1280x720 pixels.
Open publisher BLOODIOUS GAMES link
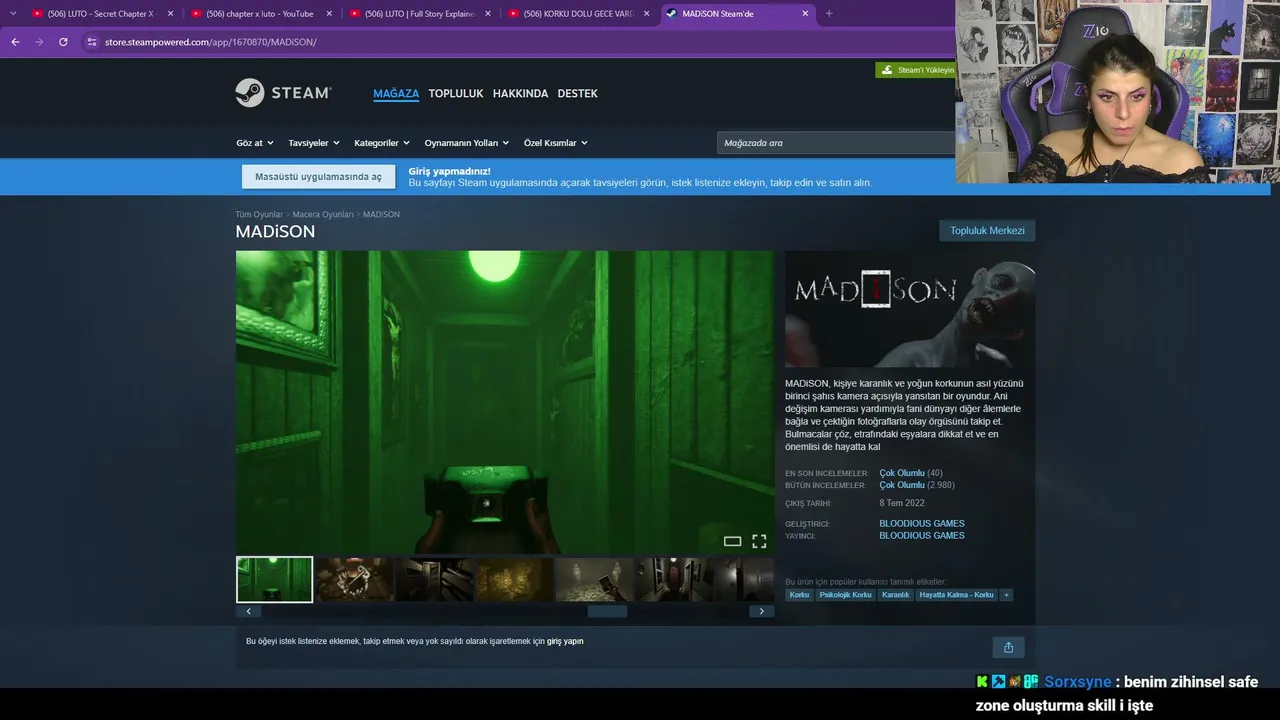coord(922,535)
